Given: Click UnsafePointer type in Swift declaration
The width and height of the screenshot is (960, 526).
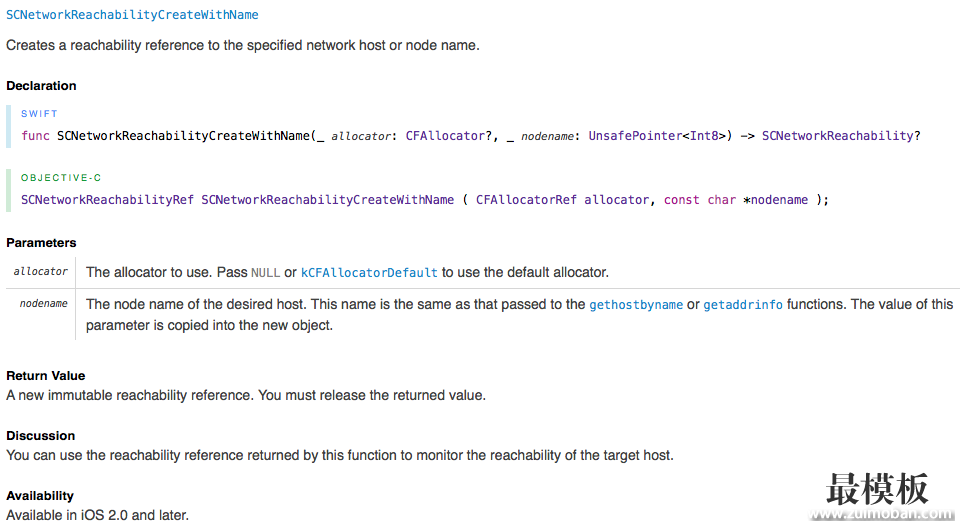Looking at the screenshot, I should click(x=635, y=136).
